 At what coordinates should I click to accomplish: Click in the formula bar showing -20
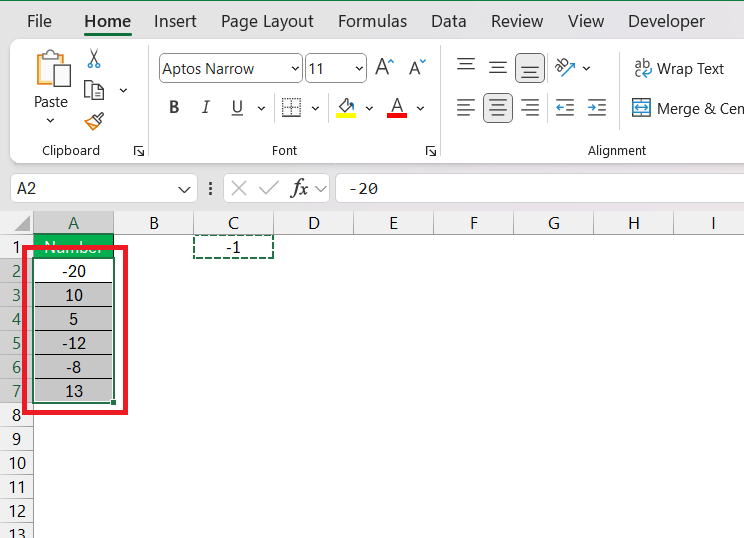point(539,188)
